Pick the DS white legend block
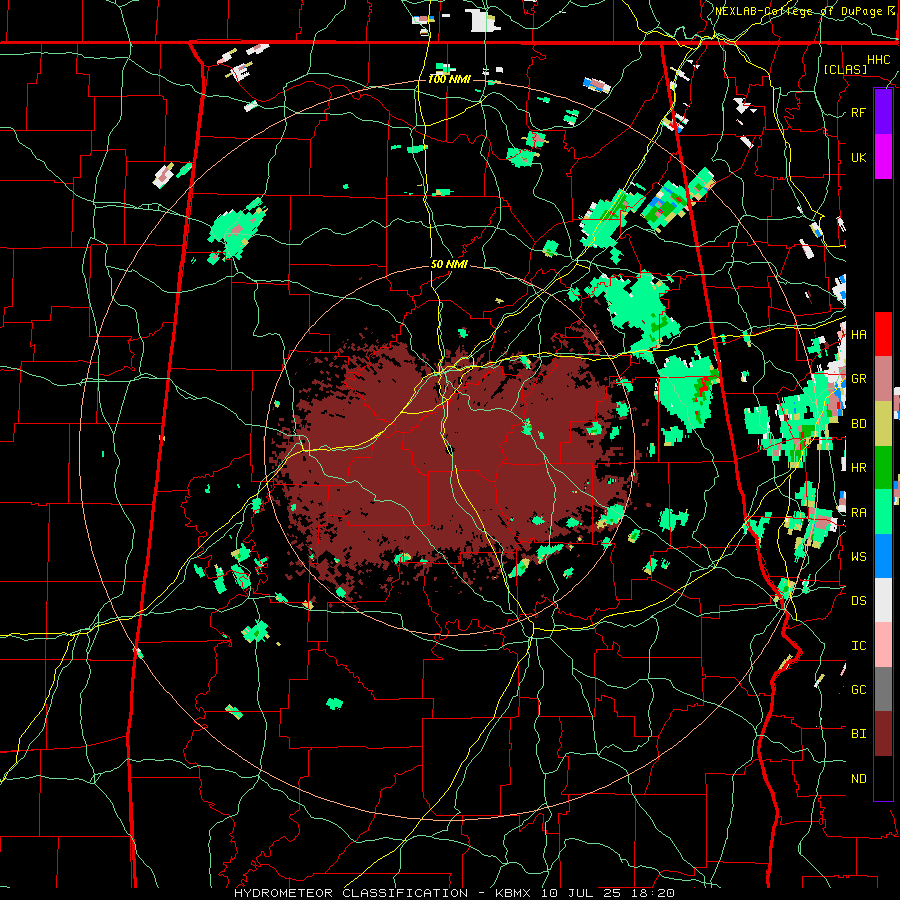900x900 pixels. [883, 600]
